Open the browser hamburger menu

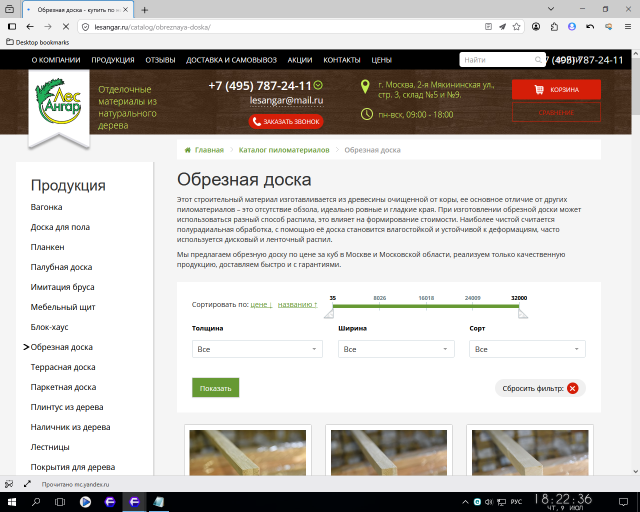[x=628, y=27]
